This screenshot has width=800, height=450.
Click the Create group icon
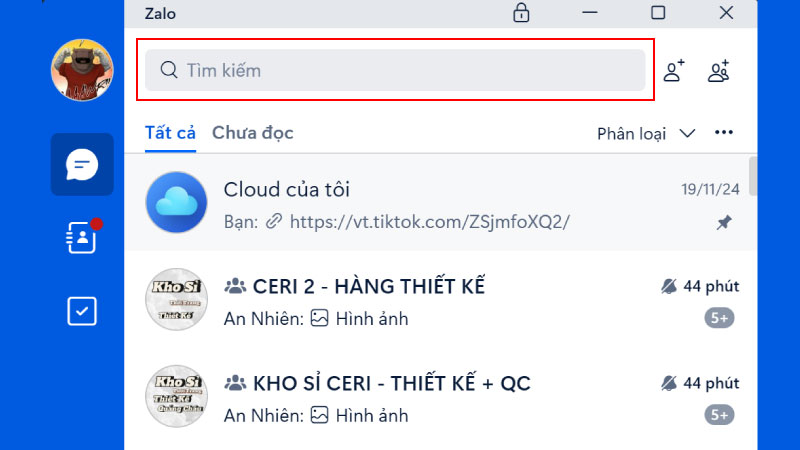tap(718, 70)
